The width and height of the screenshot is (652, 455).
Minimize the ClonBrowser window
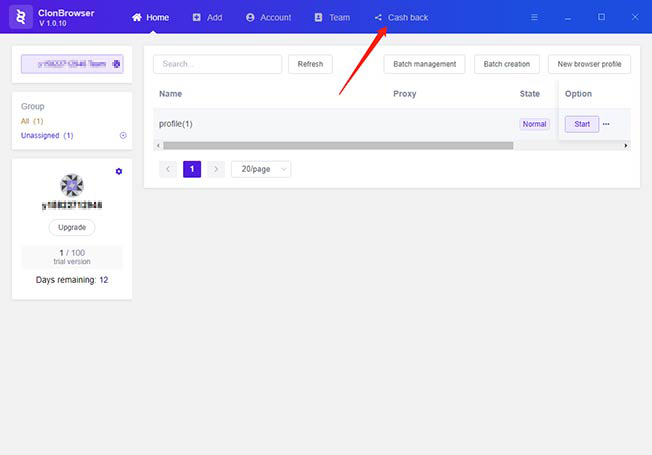[568, 17]
